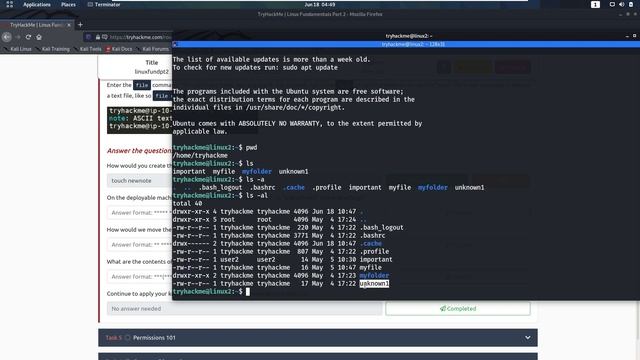
Task: Click the highlighted 'unknown1' filename in terminal
Action: tap(374, 283)
